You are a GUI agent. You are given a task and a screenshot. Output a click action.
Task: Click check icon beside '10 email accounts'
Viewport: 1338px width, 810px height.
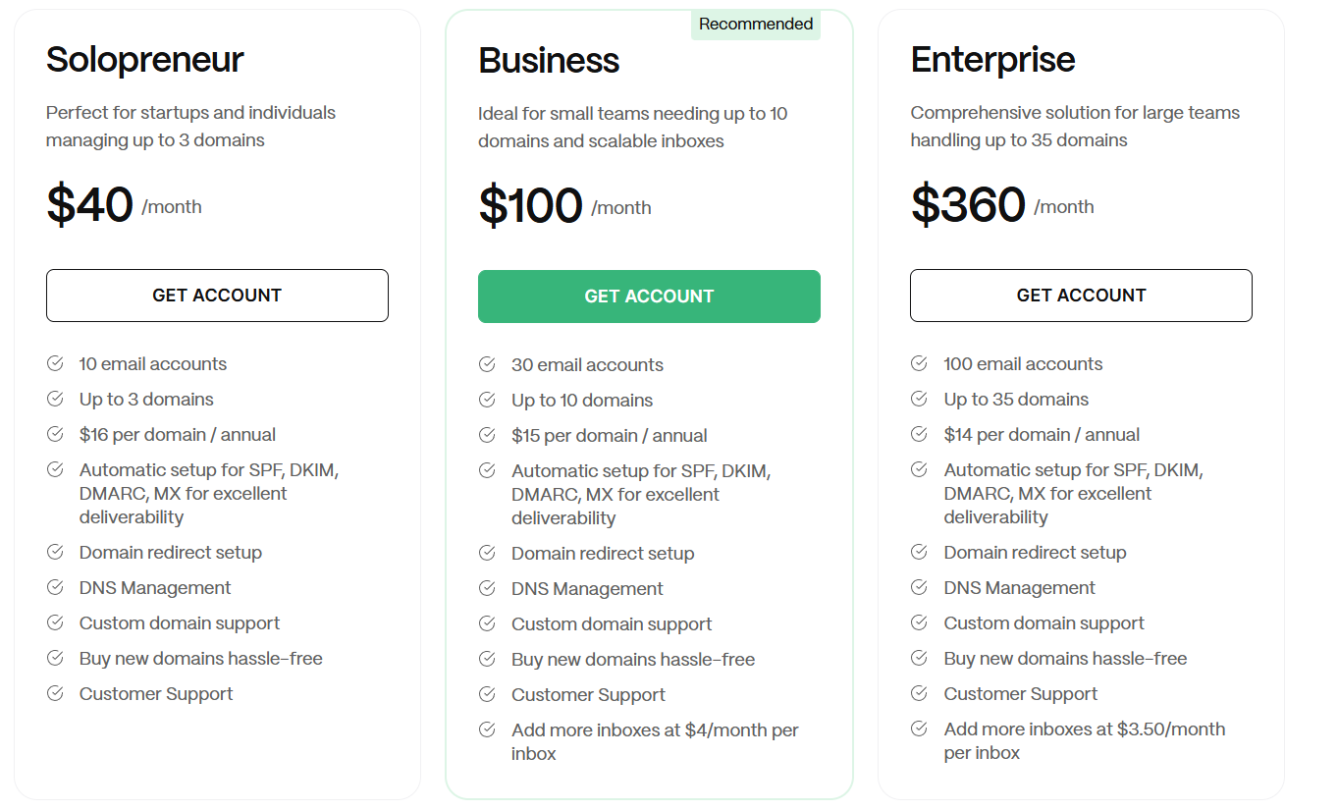[56, 364]
